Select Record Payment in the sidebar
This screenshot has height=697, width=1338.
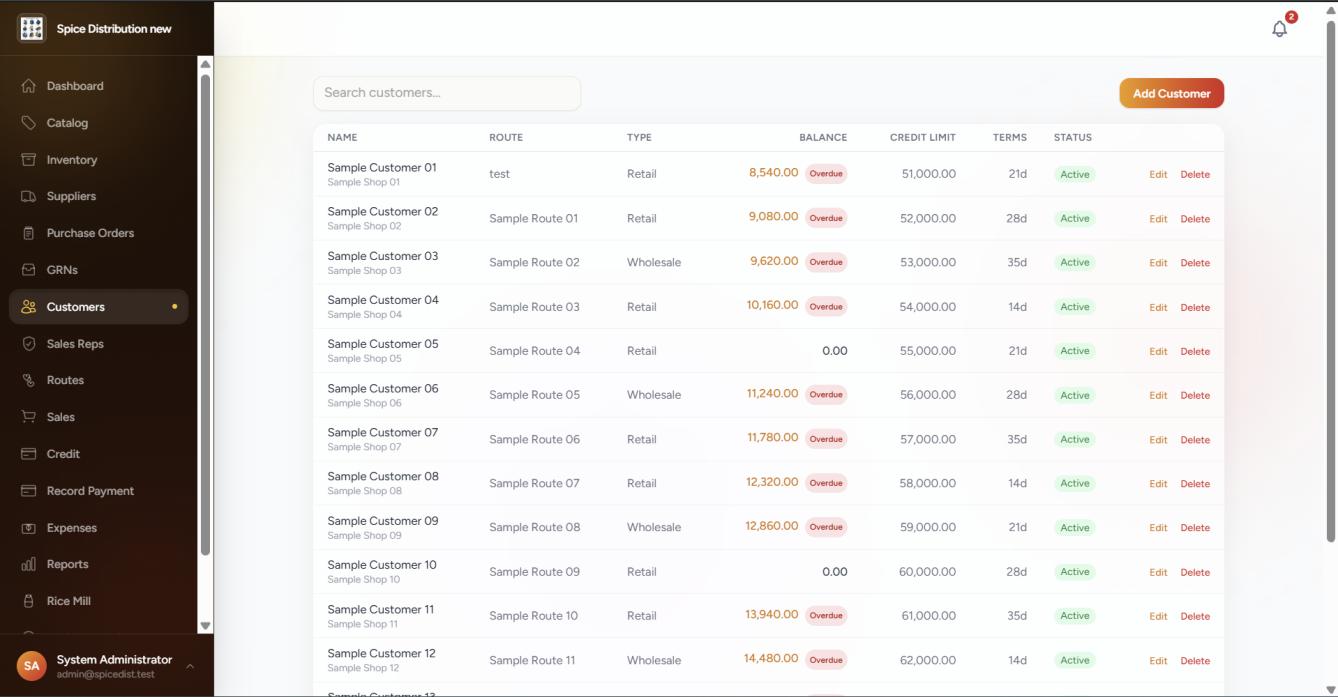coord(98,491)
